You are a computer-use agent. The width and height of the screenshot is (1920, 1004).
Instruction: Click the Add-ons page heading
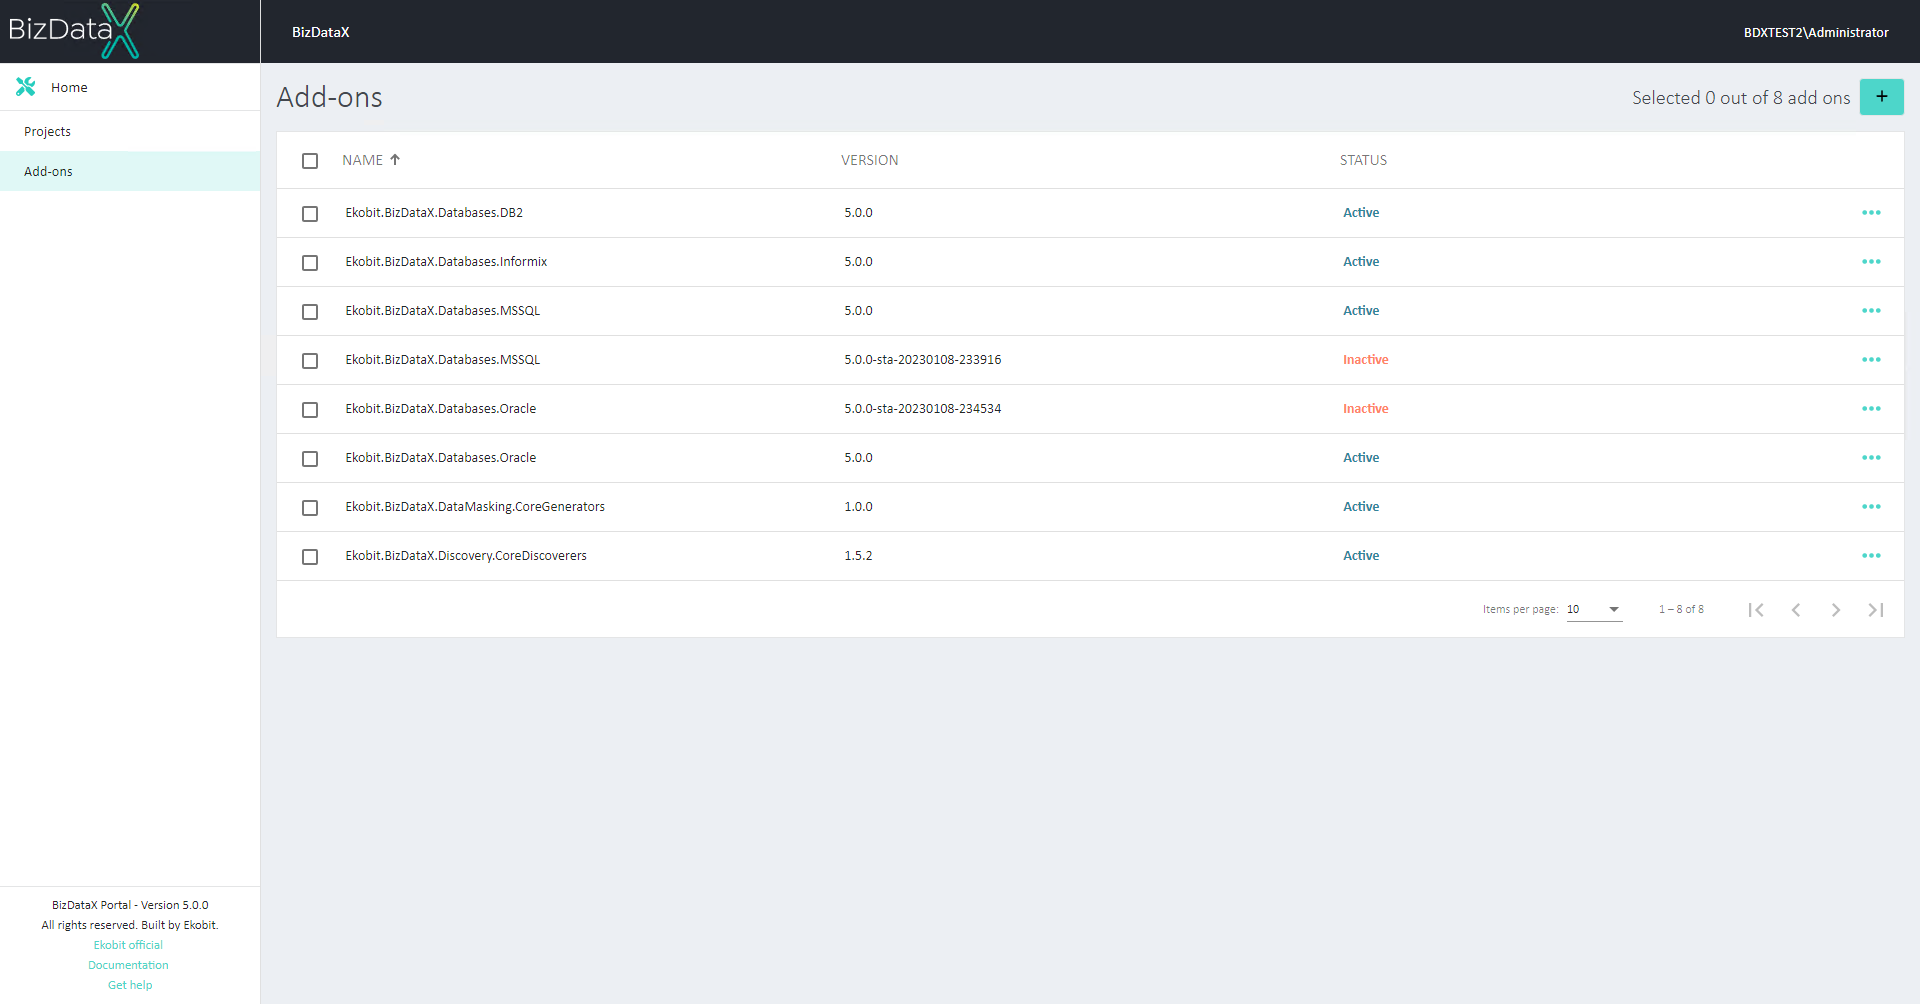coord(329,97)
